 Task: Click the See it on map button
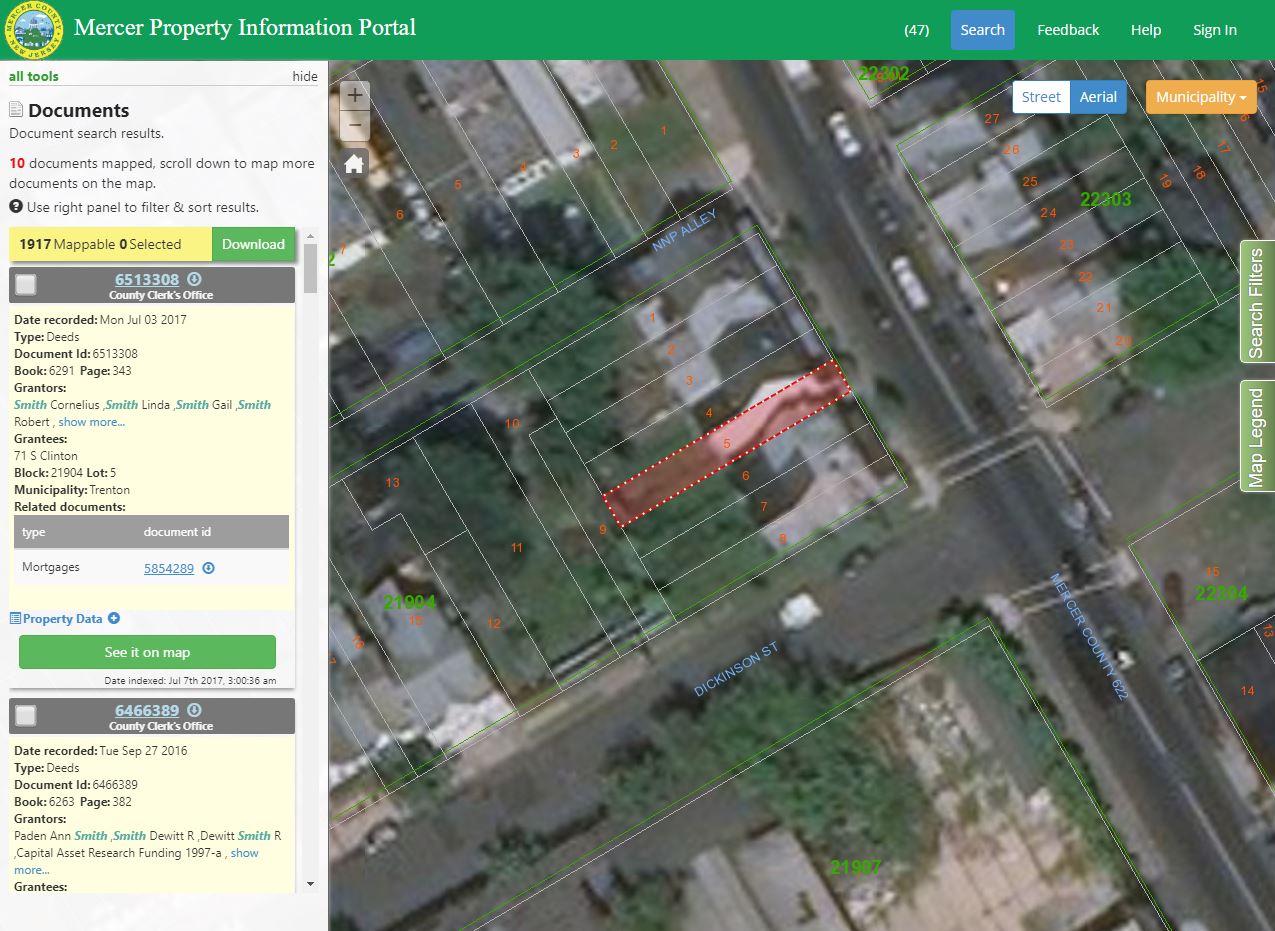(x=147, y=652)
